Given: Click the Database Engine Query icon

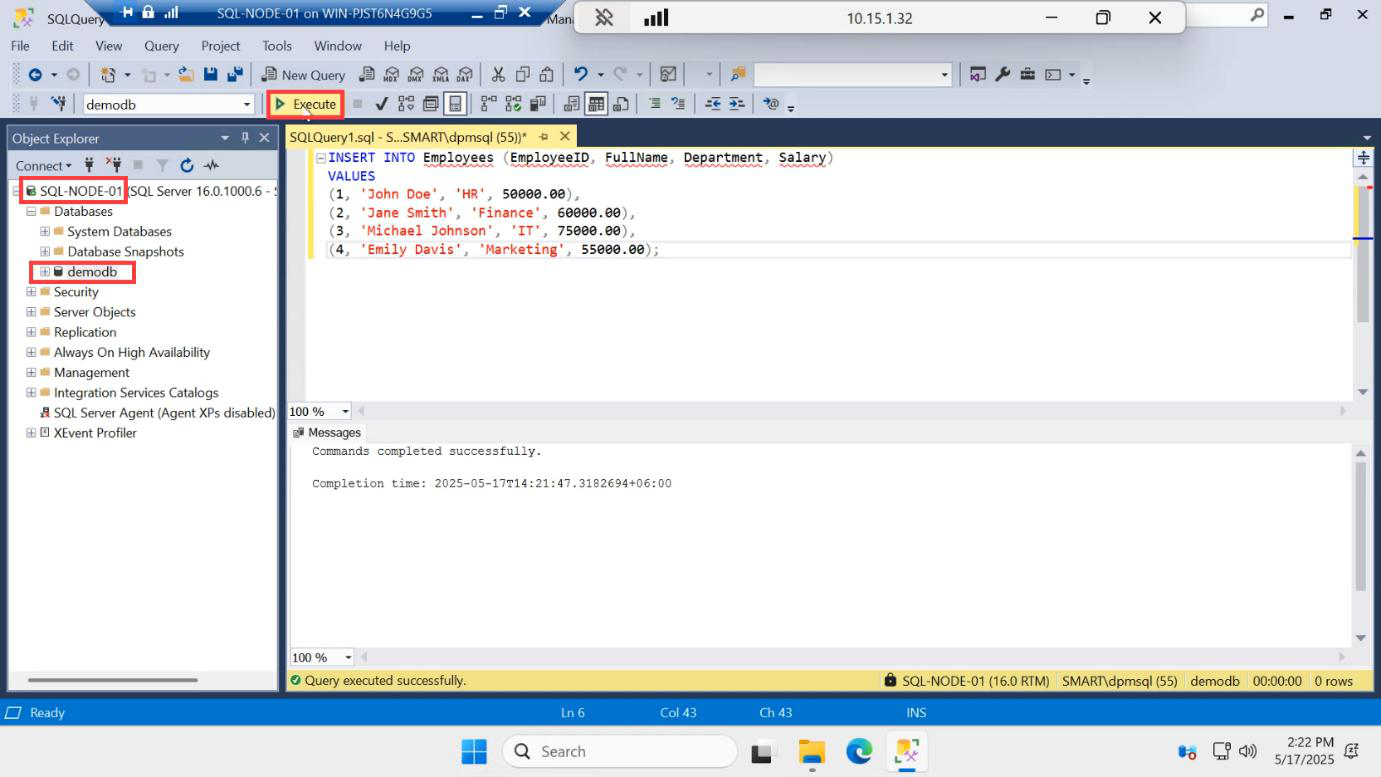Looking at the screenshot, I should pyautogui.click(x=367, y=74).
